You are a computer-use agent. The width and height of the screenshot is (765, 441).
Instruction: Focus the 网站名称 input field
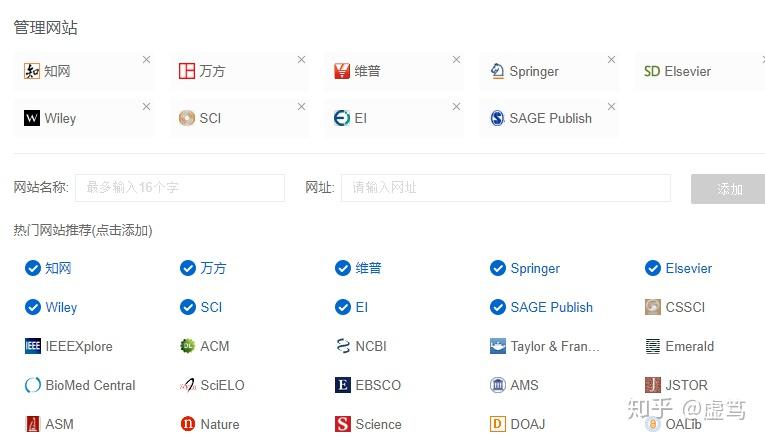(x=180, y=188)
